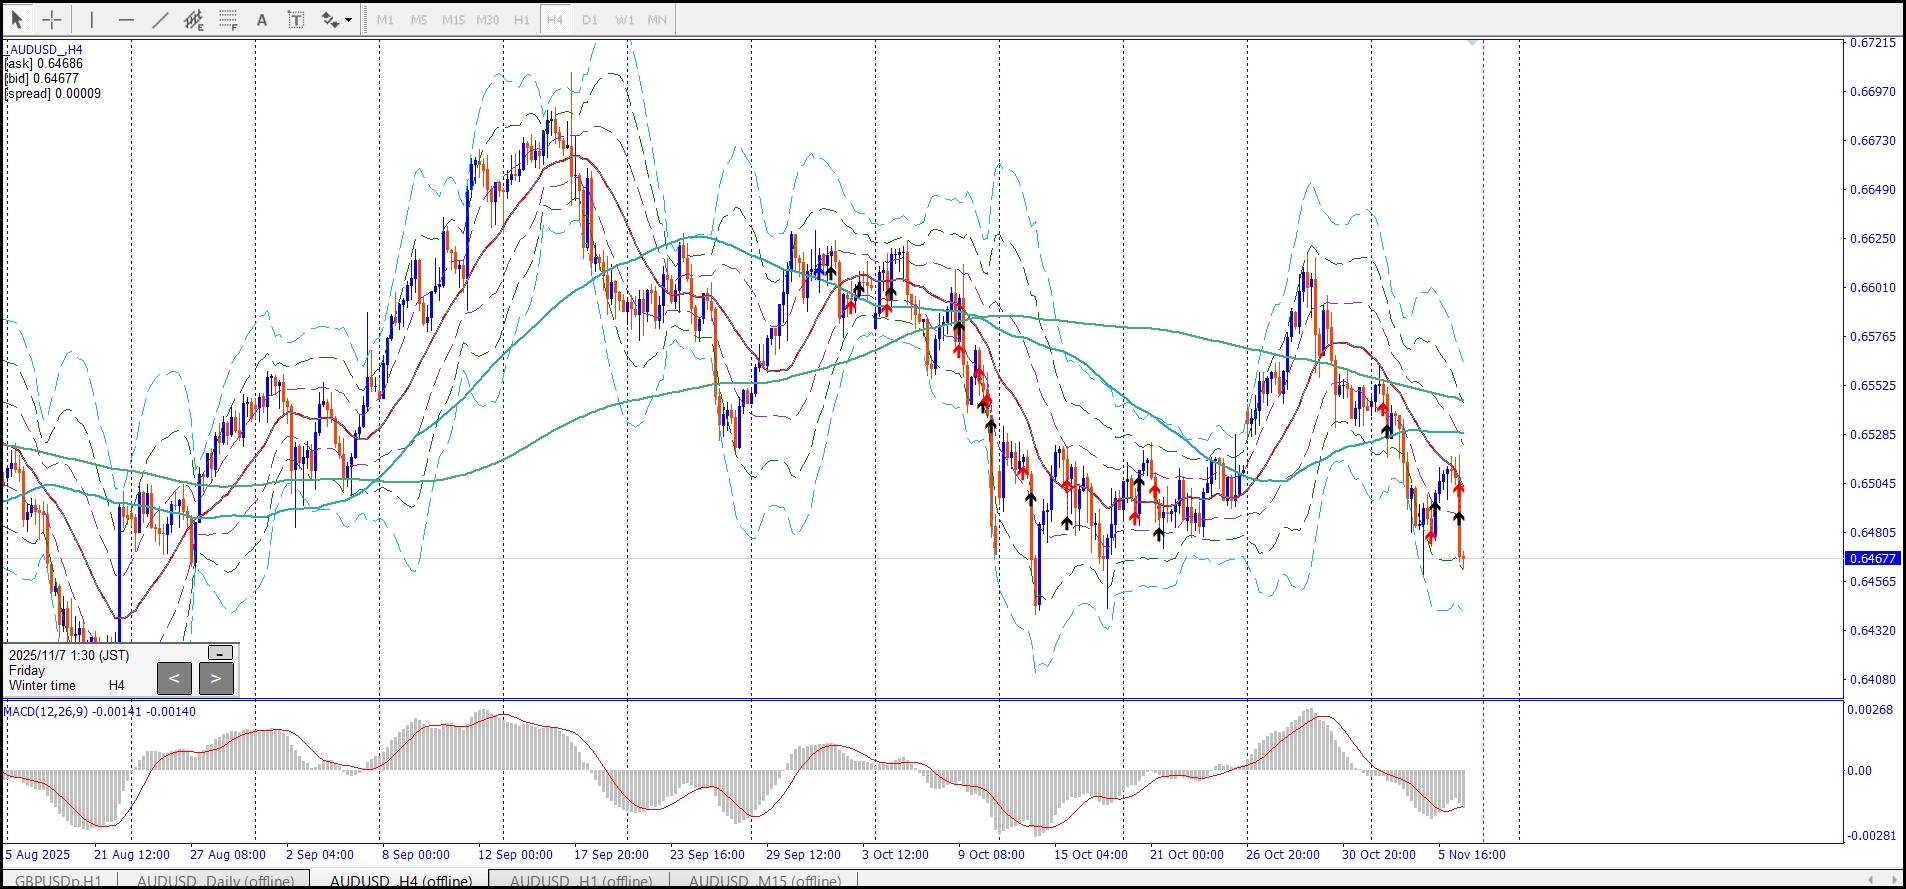Screen dimensions: 1906x889
Task: Switch chart to M15 timeframe
Action: 453,19
